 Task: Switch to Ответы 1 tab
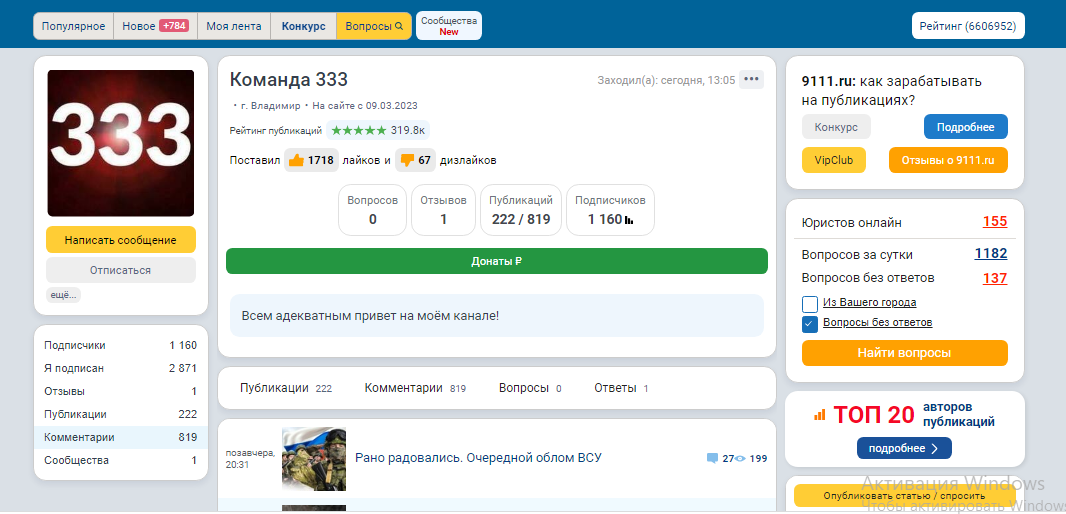[x=621, y=388]
